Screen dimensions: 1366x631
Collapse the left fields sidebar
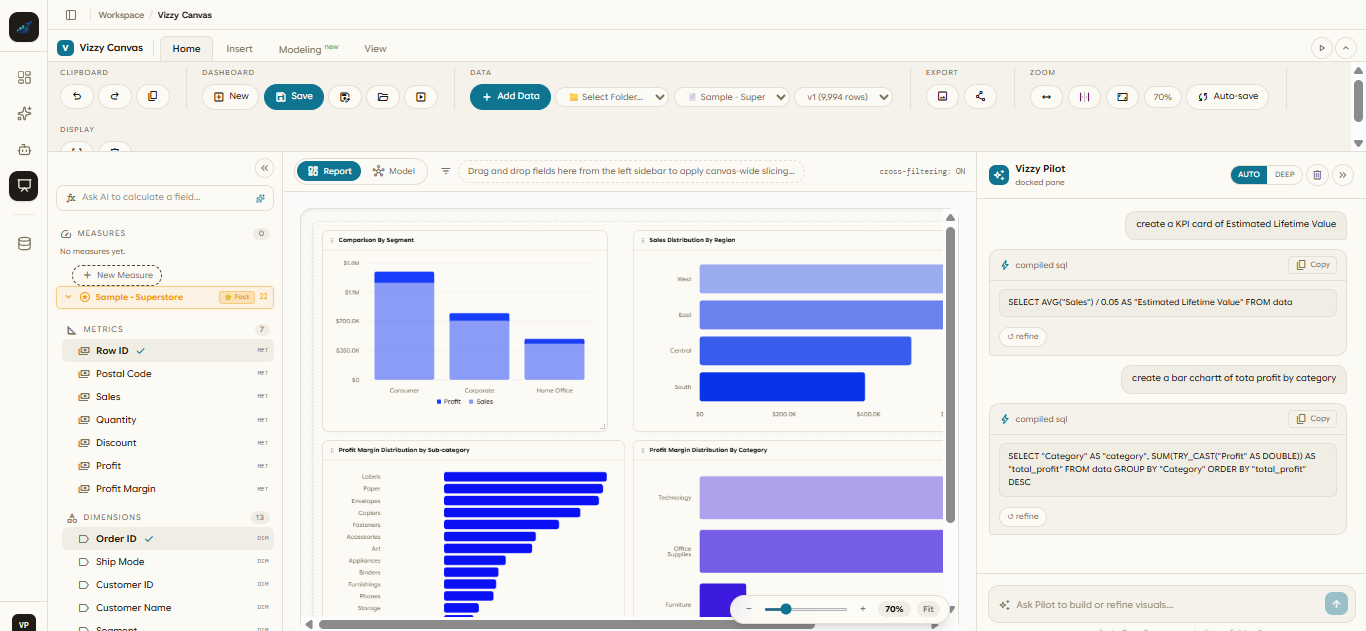264,168
